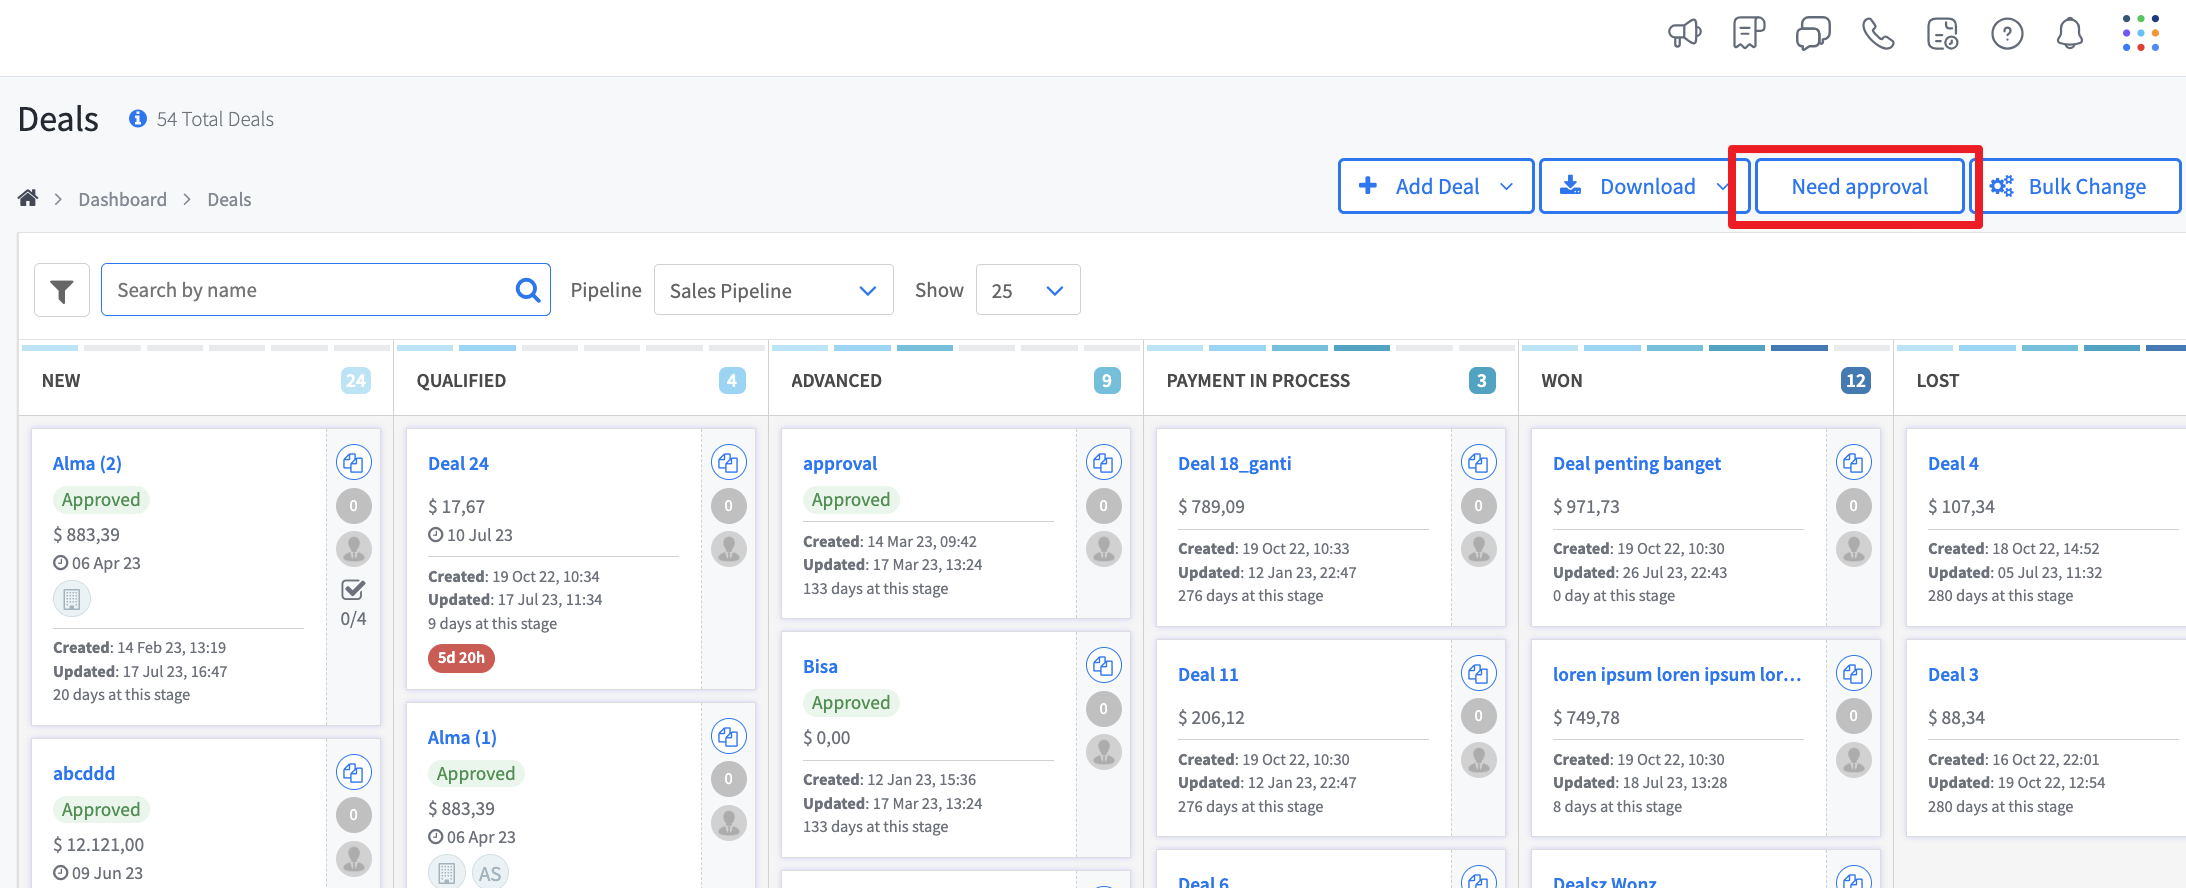Image resolution: width=2186 pixels, height=888 pixels.
Task: Expand the Add Deal dropdown arrow
Action: (x=1506, y=187)
